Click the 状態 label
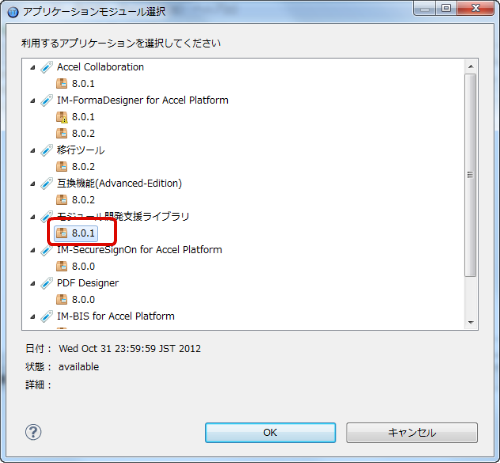 [38, 367]
